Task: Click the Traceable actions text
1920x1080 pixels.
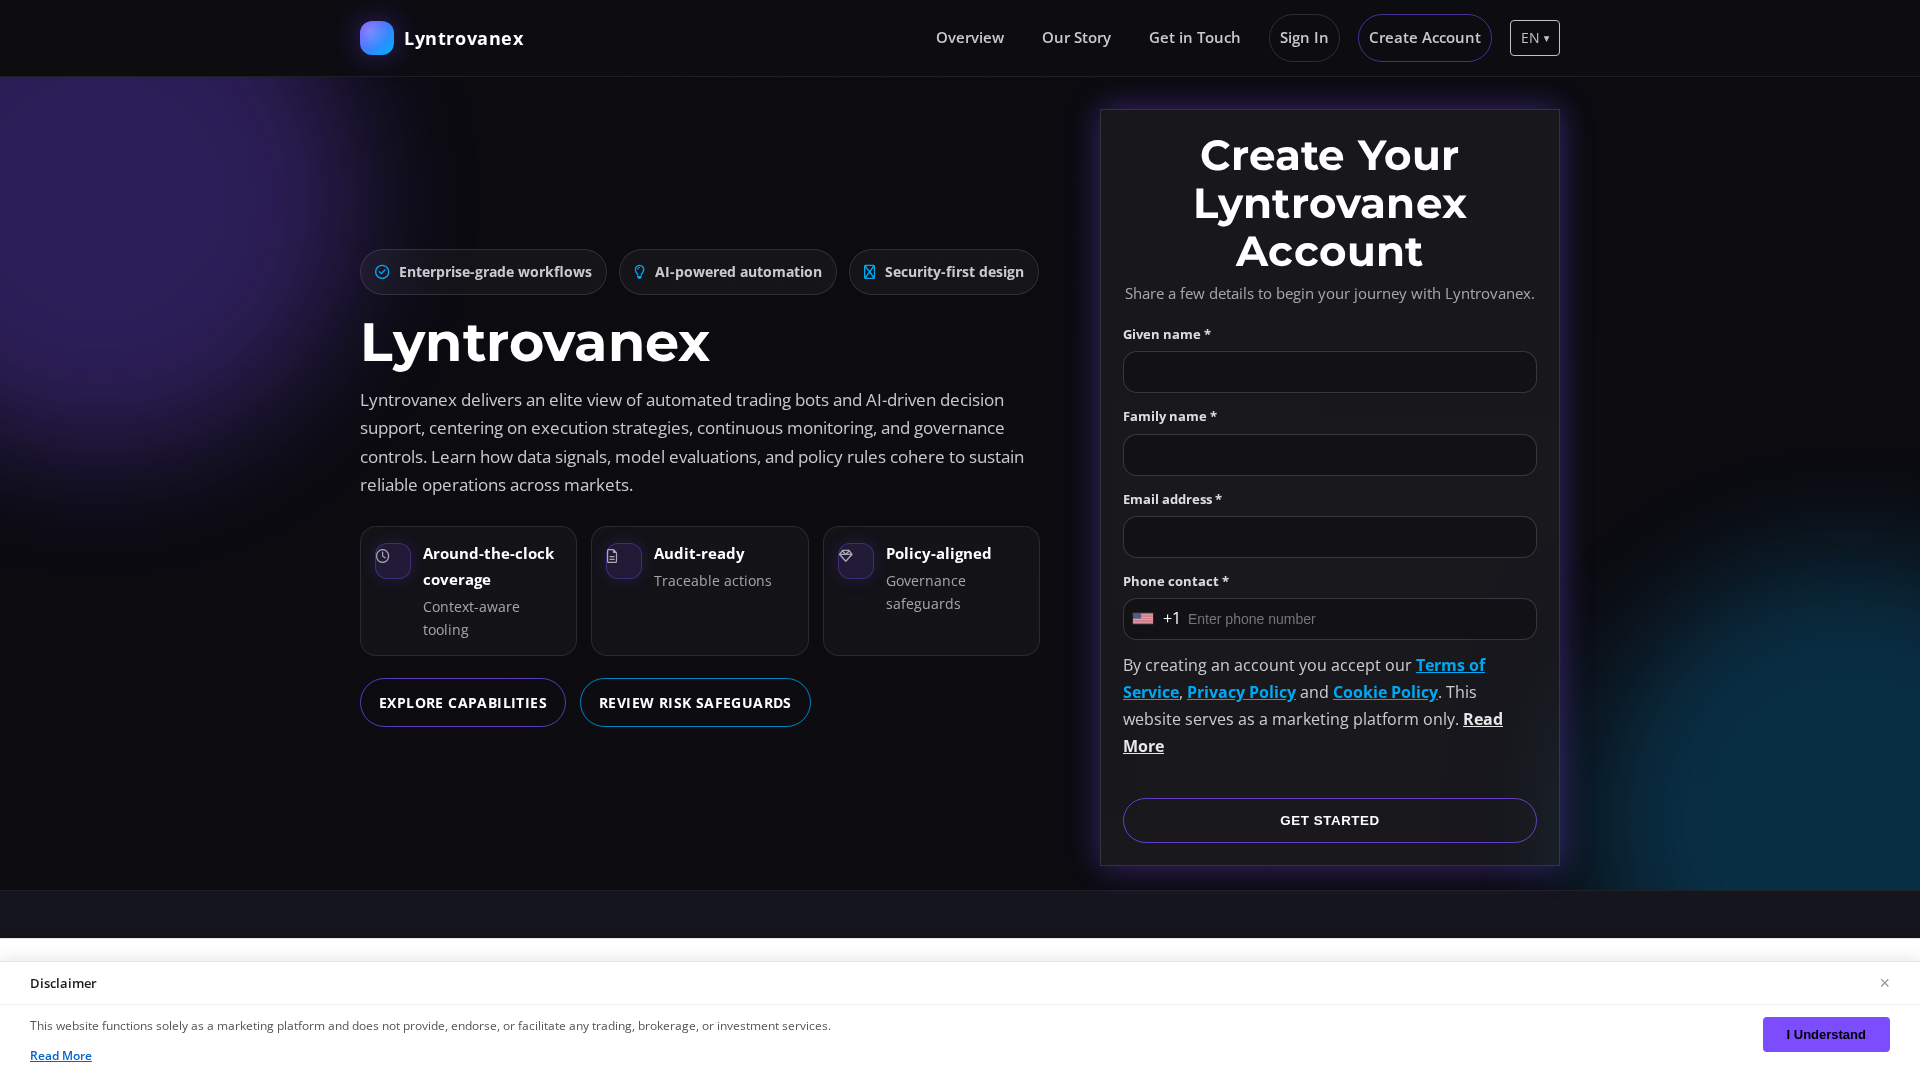Action: (713, 581)
